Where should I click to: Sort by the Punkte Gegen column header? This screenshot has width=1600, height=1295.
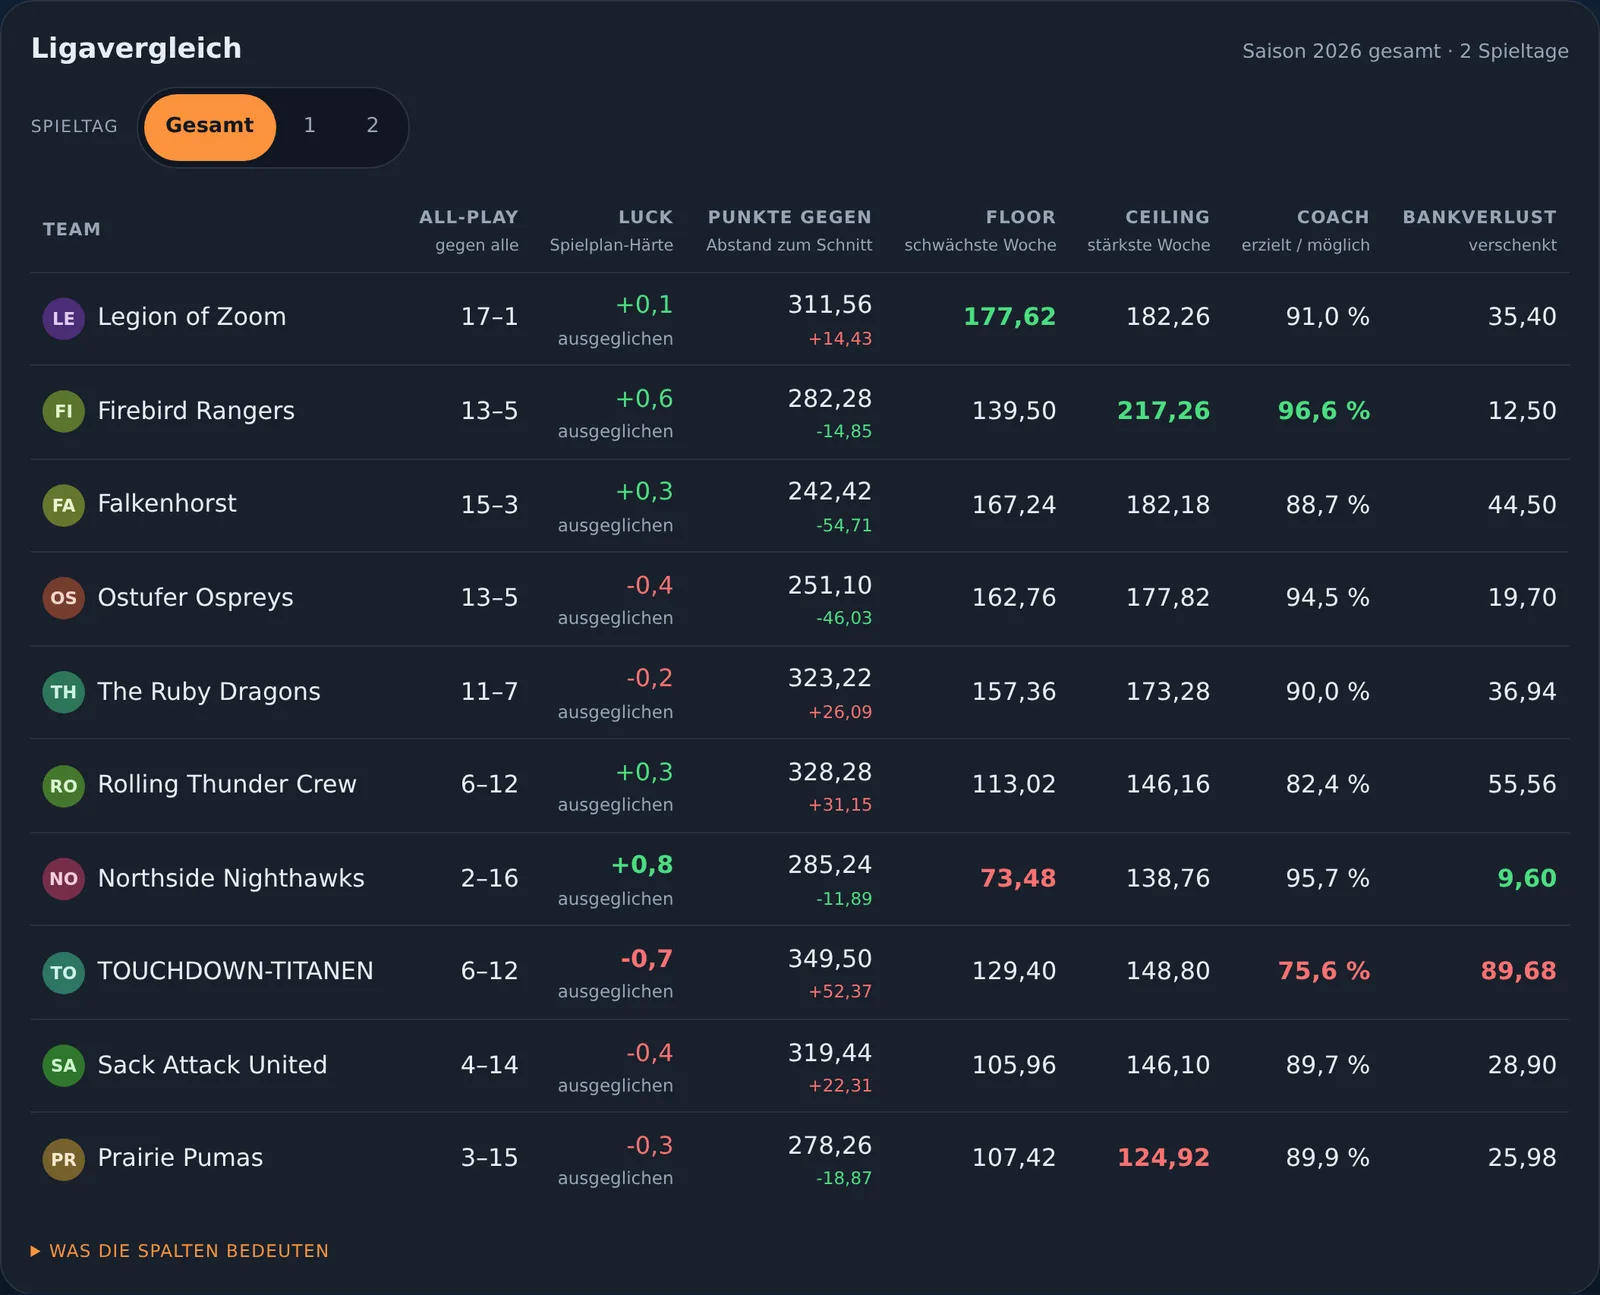pyautogui.click(x=789, y=230)
